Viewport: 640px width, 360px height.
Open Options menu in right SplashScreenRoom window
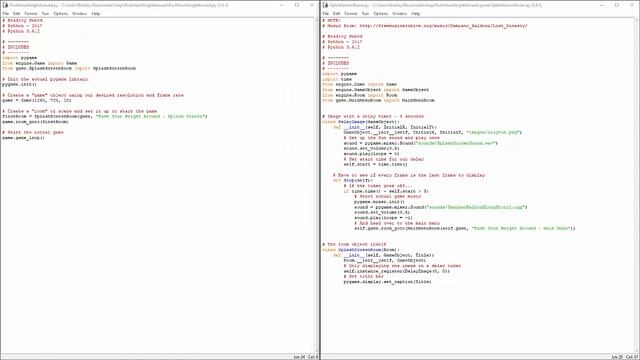tap(380, 13)
